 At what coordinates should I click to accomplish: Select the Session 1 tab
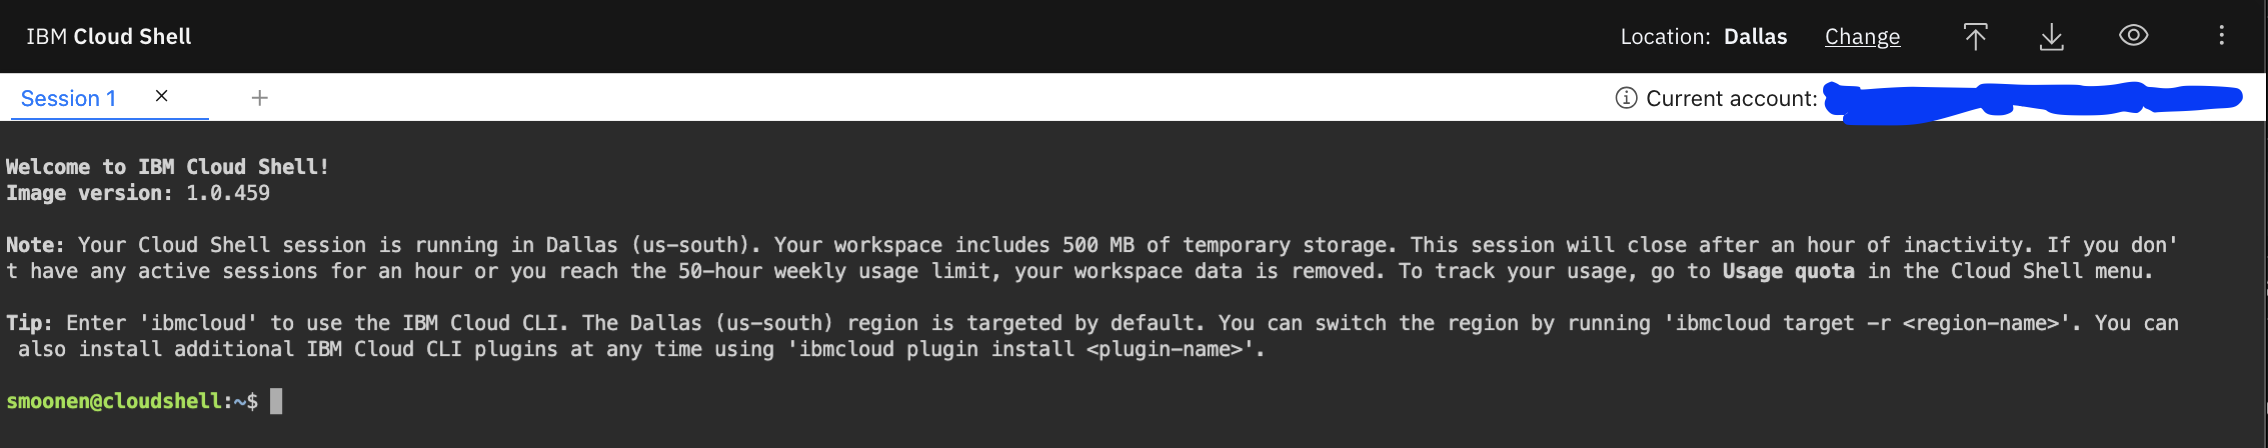click(68, 98)
